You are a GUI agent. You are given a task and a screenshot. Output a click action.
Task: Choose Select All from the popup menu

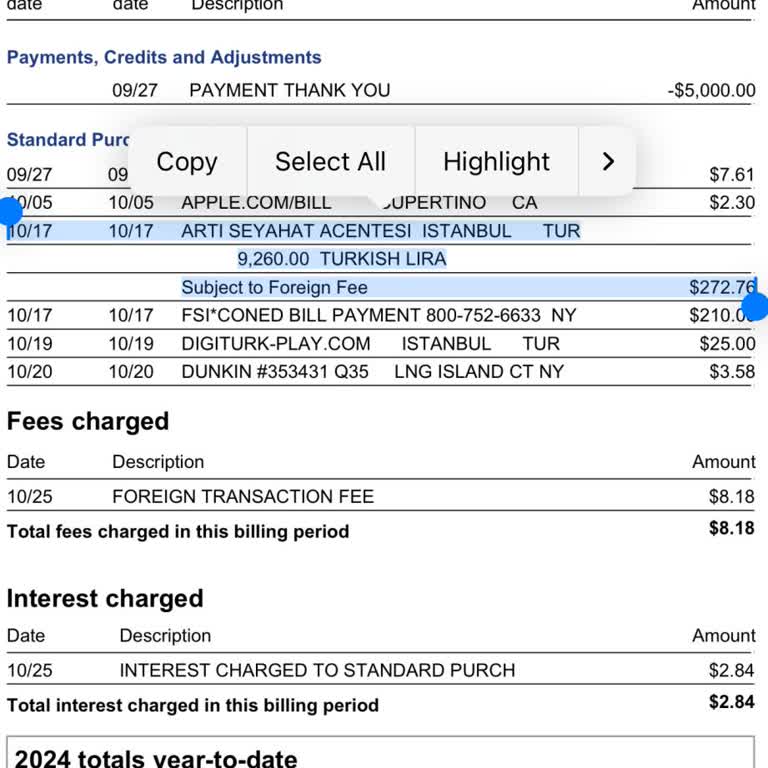point(330,161)
